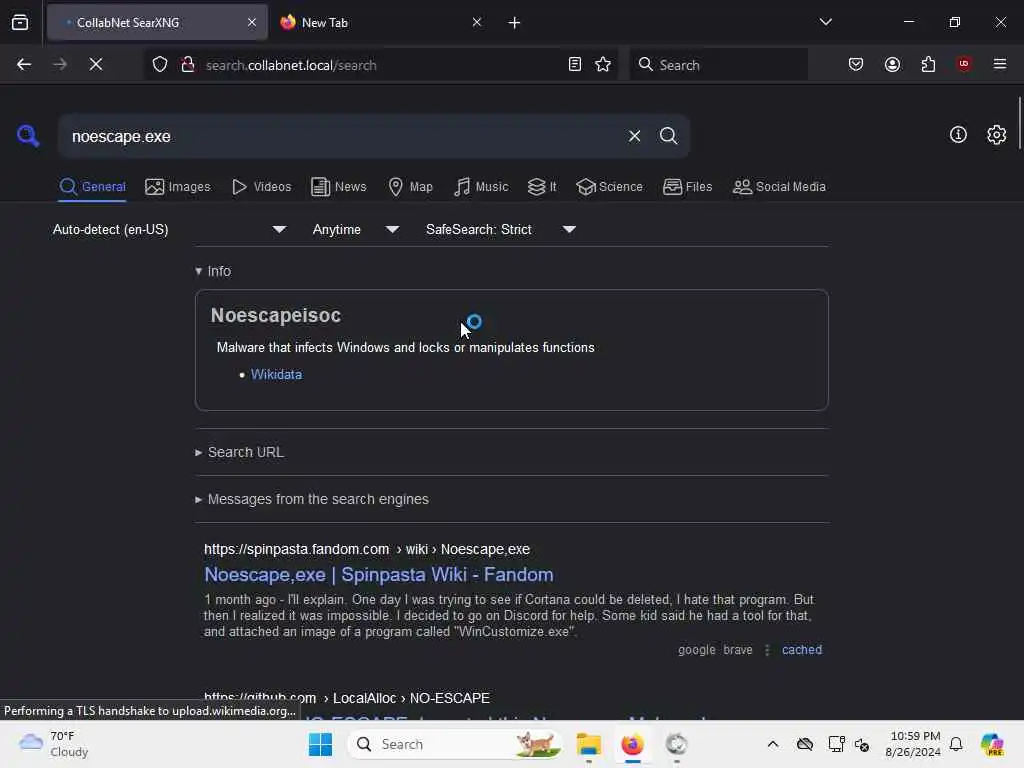The width and height of the screenshot is (1024, 768).
Task: Open a new browser tab with plus
Action: (515, 23)
